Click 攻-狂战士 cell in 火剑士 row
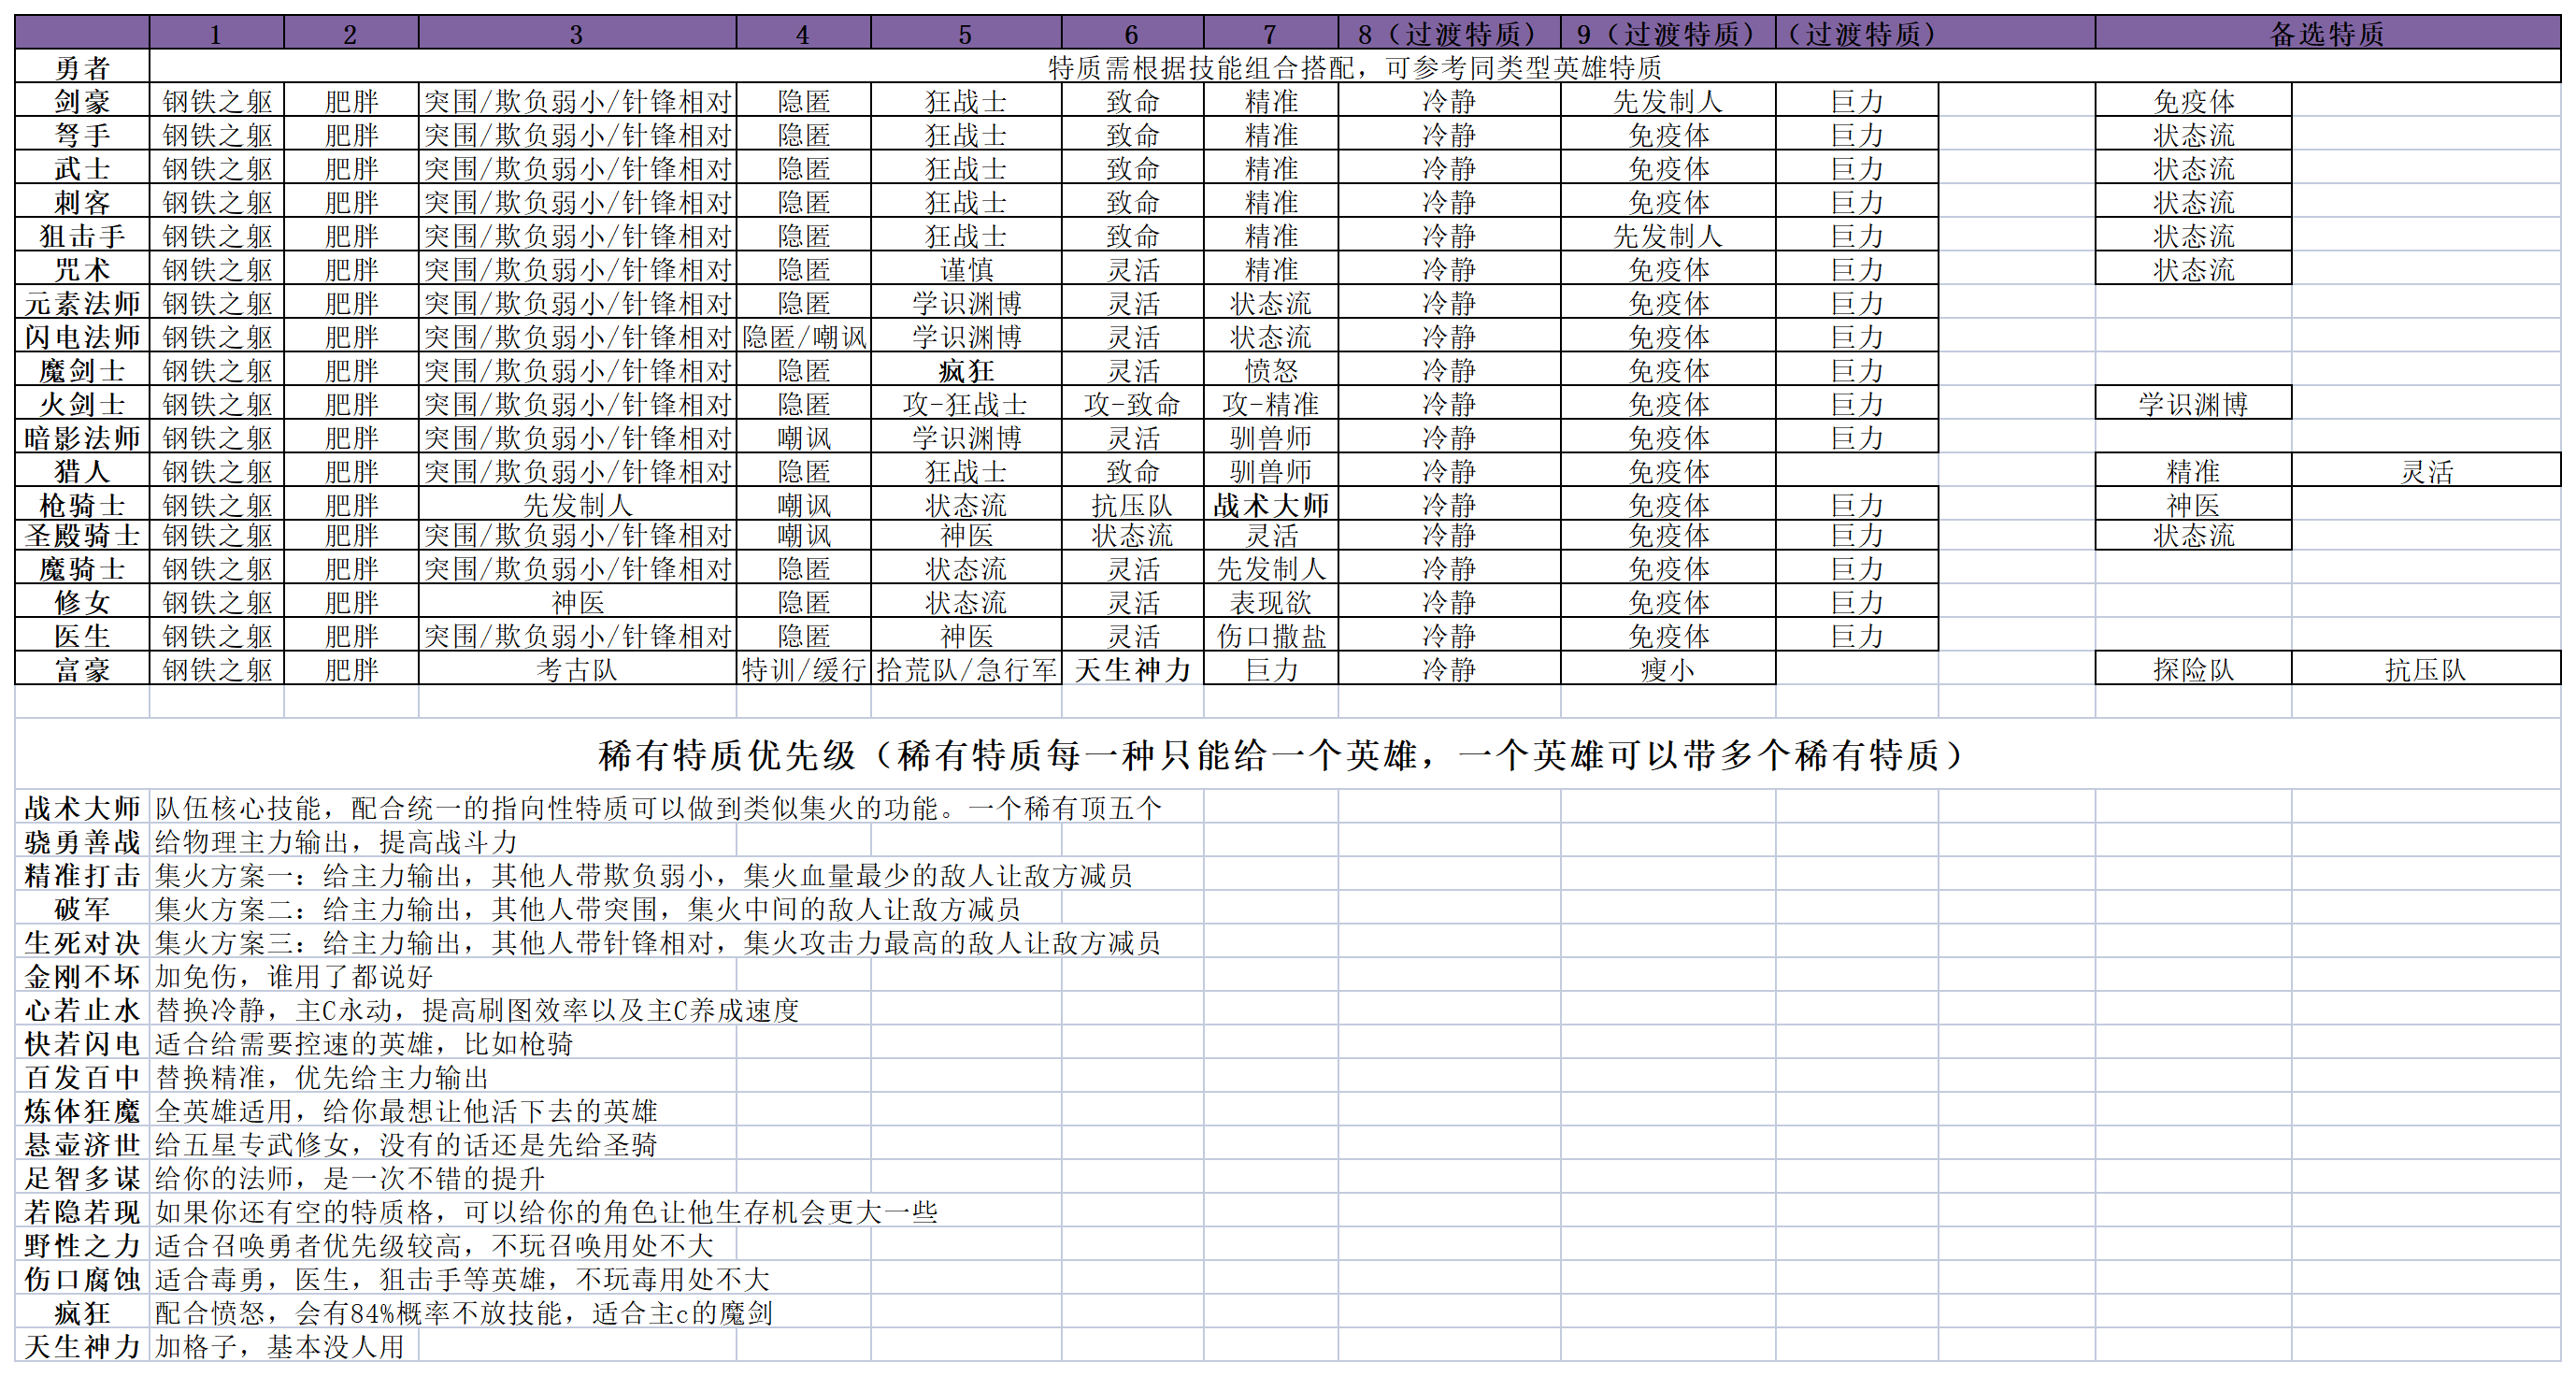 pos(966,404)
